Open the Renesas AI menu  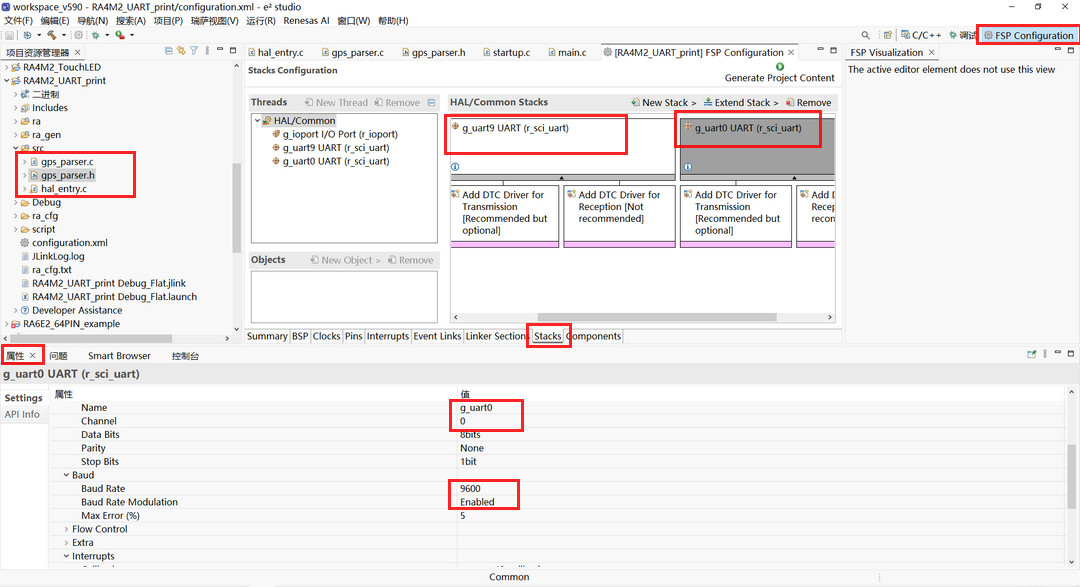tap(307, 21)
